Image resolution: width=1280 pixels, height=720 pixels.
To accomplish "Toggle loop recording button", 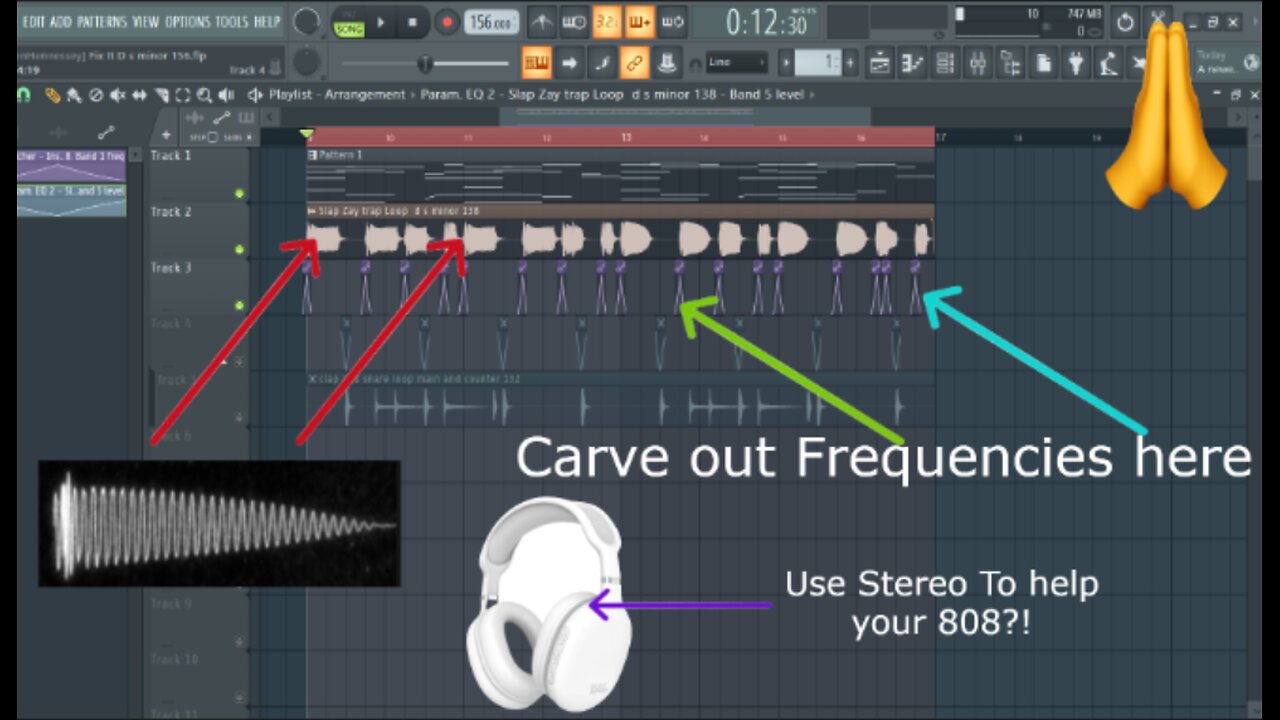I will [x=672, y=22].
